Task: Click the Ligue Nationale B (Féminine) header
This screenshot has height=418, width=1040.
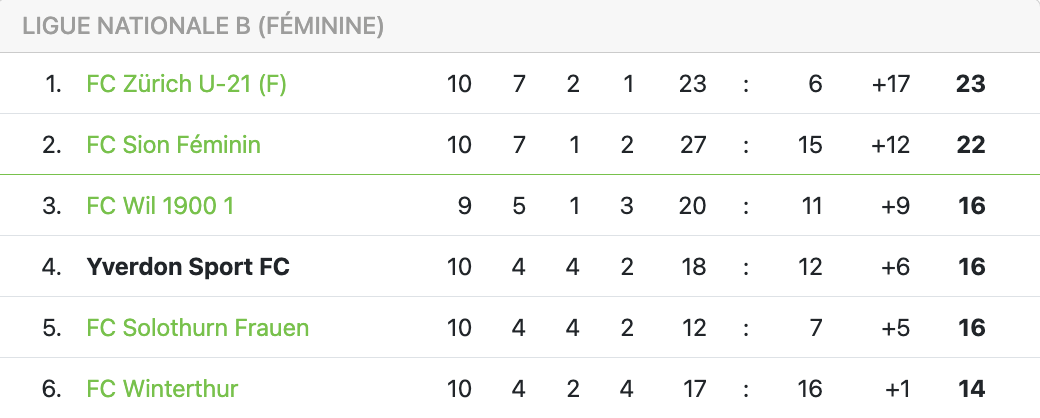Action: pyautogui.click(x=203, y=27)
